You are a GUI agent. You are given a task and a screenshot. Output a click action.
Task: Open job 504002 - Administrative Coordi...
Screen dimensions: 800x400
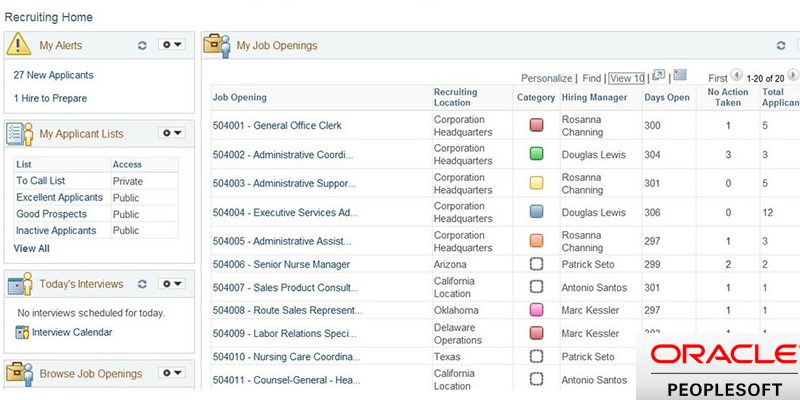click(x=283, y=155)
